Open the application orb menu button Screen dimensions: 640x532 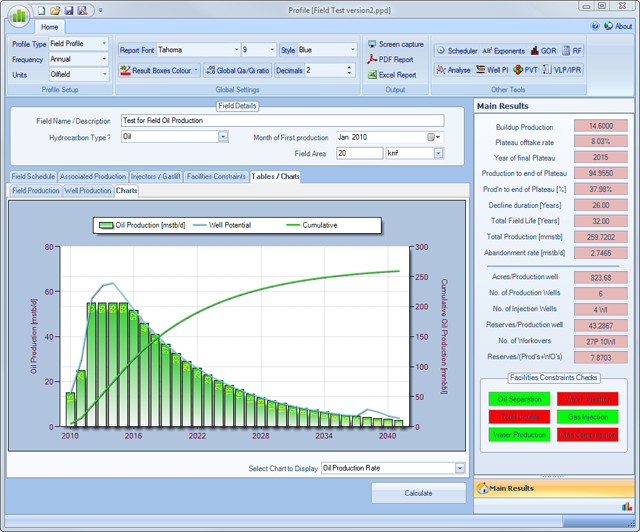[x=19, y=16]
